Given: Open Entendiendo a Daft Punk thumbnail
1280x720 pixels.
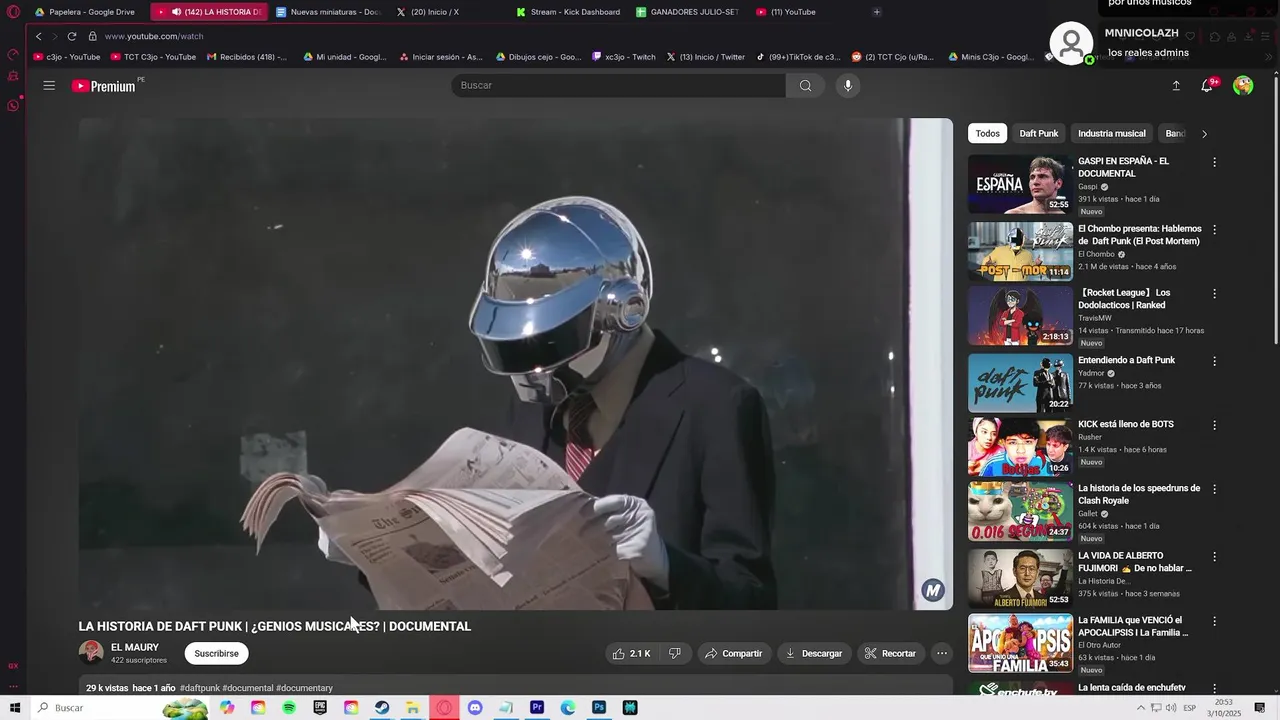Looking at the screenshot, I should coord(1020,383).
